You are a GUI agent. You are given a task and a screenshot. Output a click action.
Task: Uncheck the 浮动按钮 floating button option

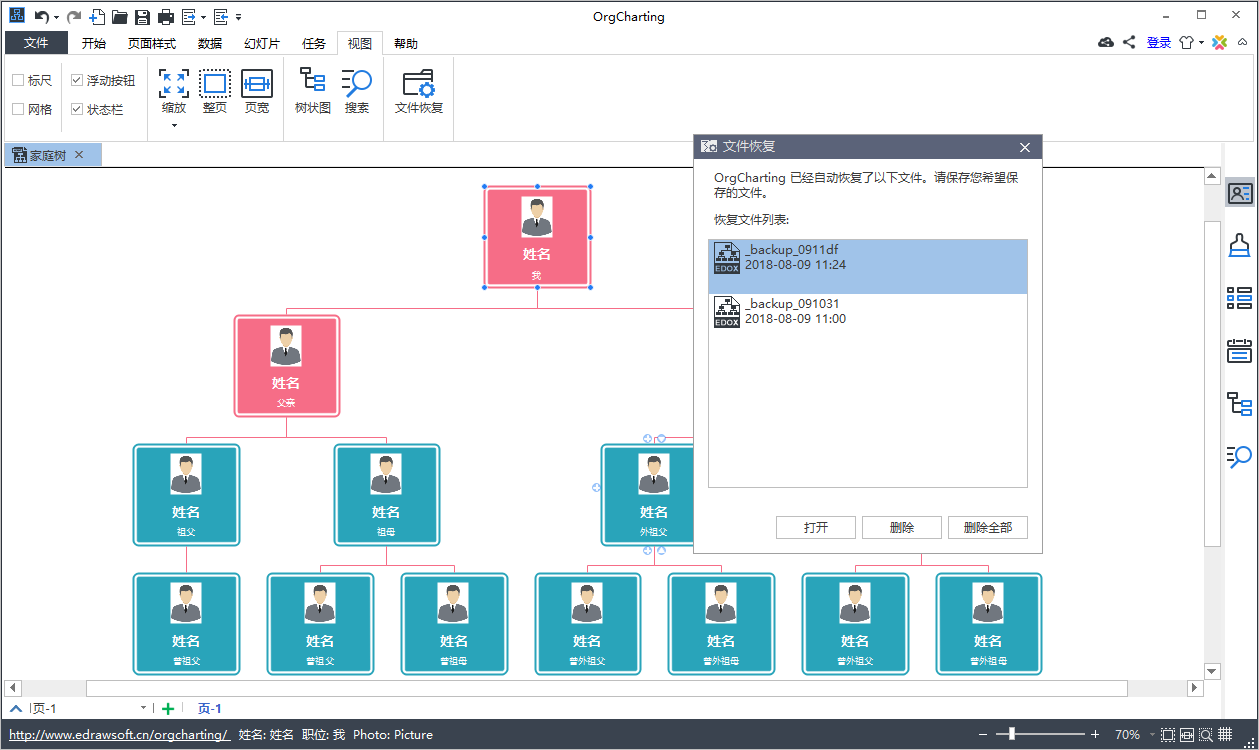coord(77,80)
